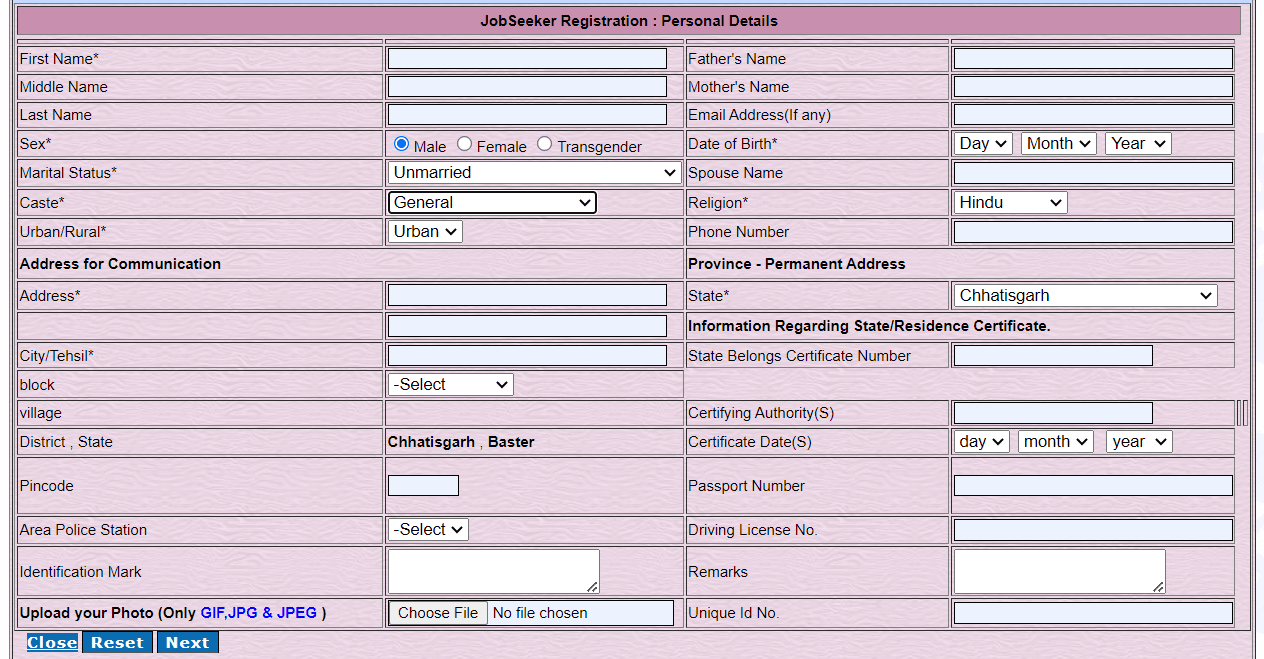1264x659 pixels.
Task: Open the Area Police Station dropdown
Action: [428, 530]
